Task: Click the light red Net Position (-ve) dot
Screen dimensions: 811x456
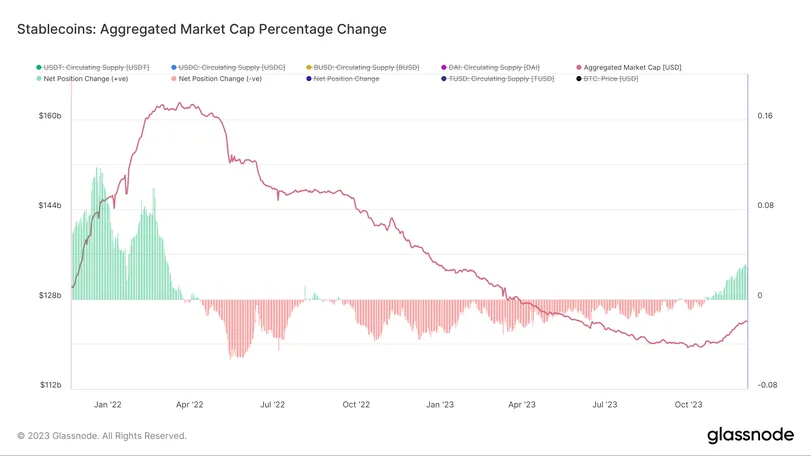Action: pyautogui.click(x=174, y=78)
